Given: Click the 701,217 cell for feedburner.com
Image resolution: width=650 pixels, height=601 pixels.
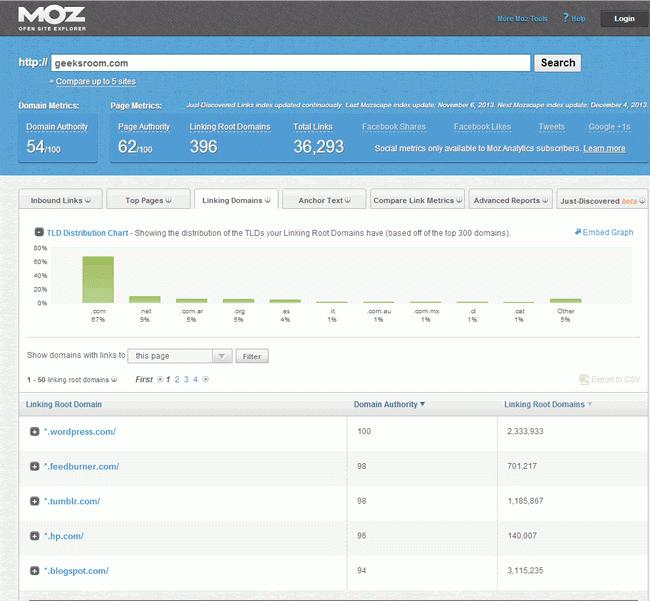Looking at the screenshot, I should tap(522, 466).
